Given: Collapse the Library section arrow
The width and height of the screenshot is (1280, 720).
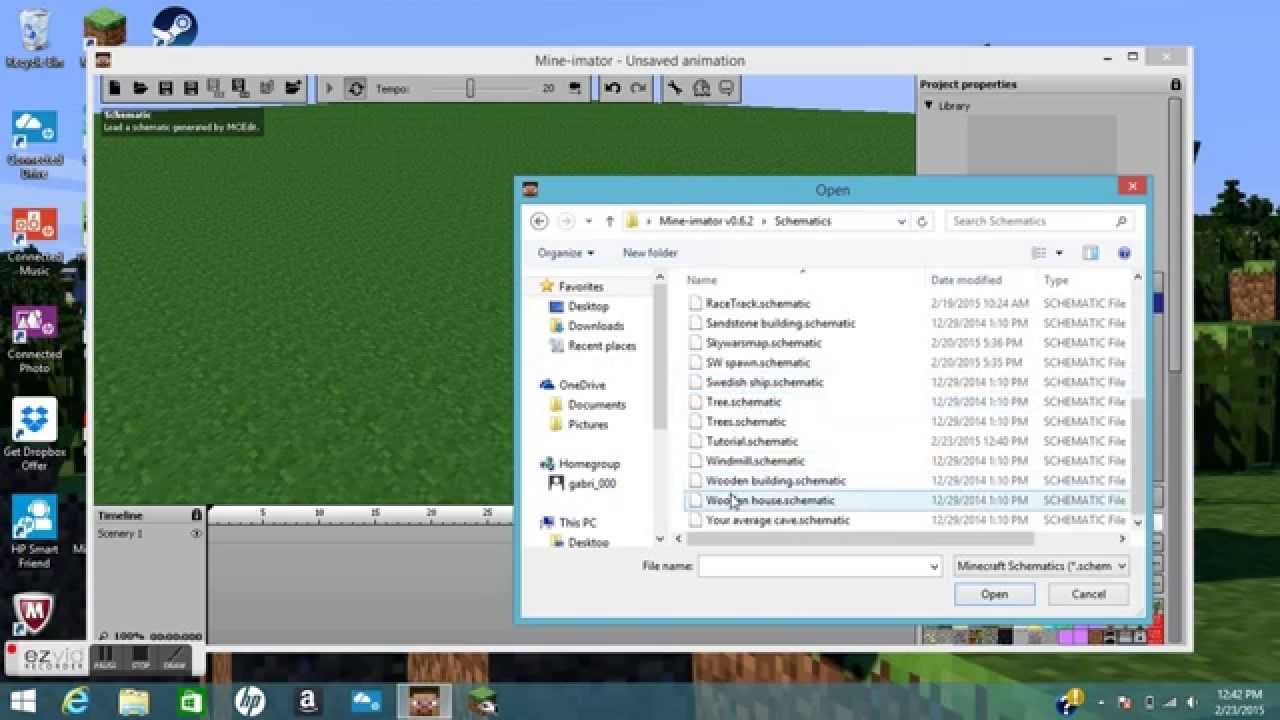Looking at the screenshot, I should coord(929,105).
